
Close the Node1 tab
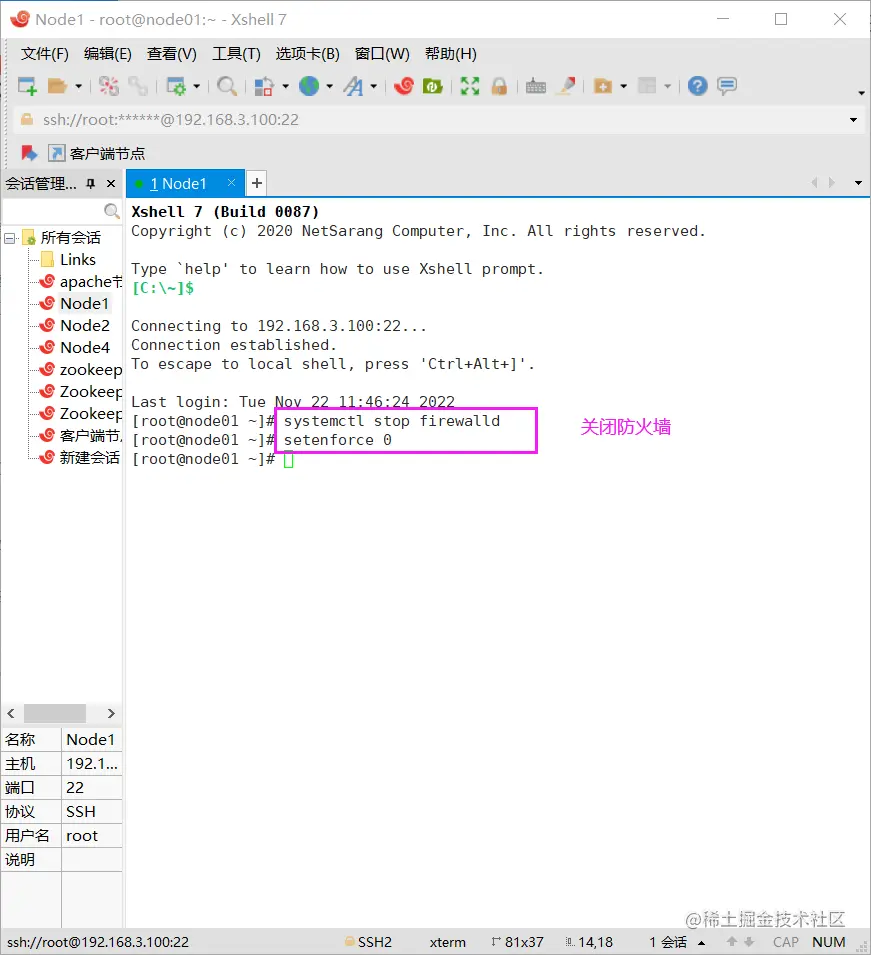pos(231,183)
